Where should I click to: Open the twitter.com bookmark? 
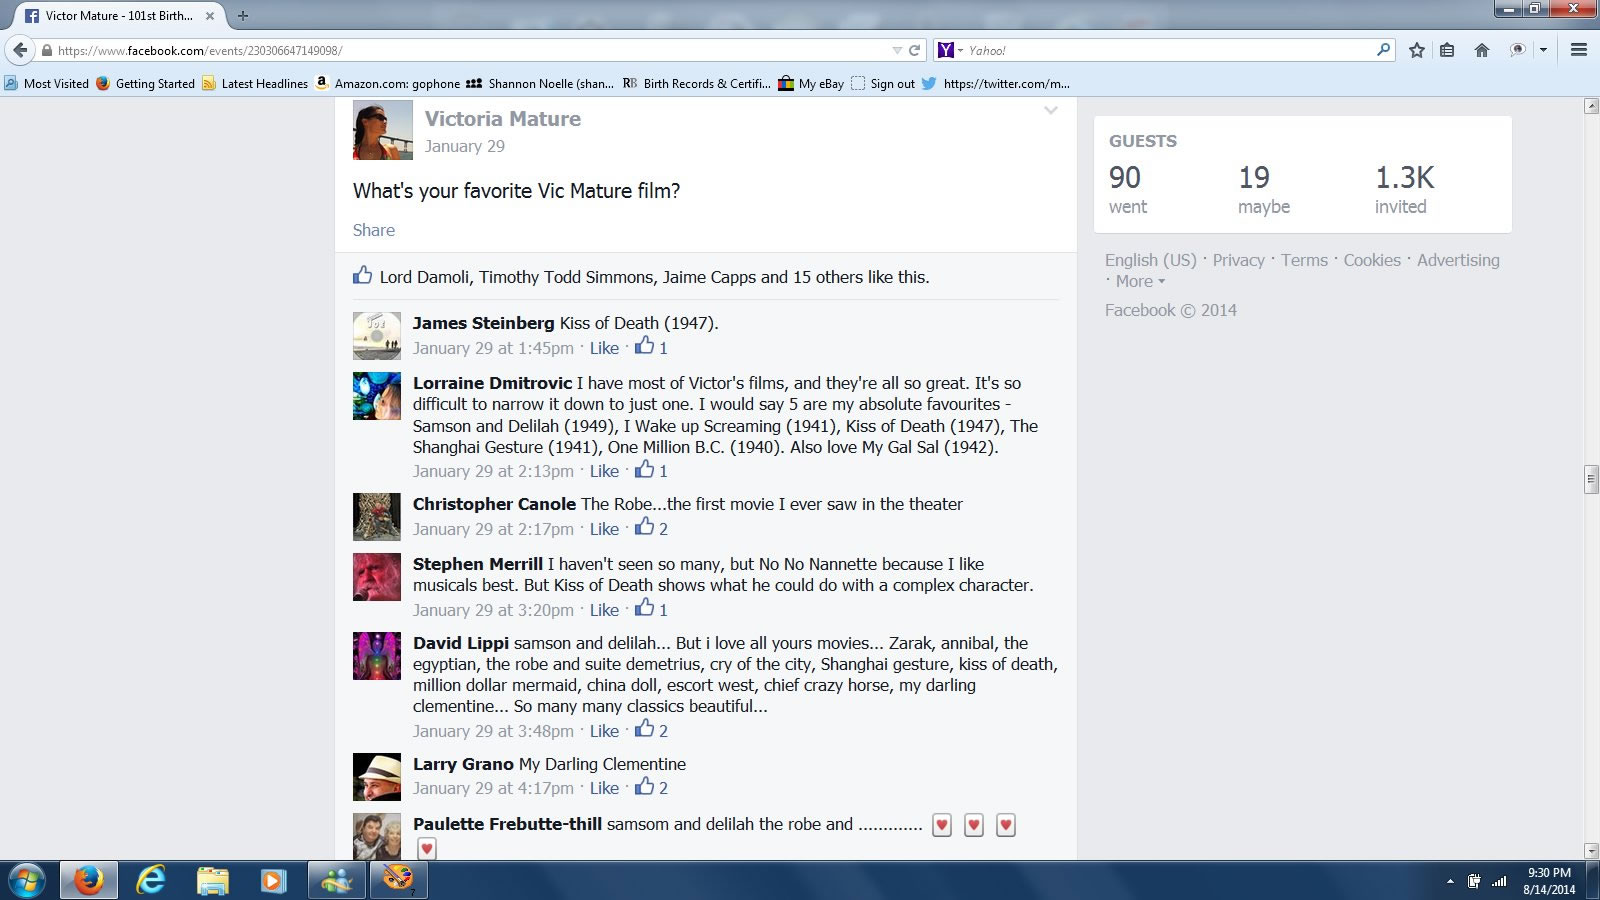tap(996, 83)
